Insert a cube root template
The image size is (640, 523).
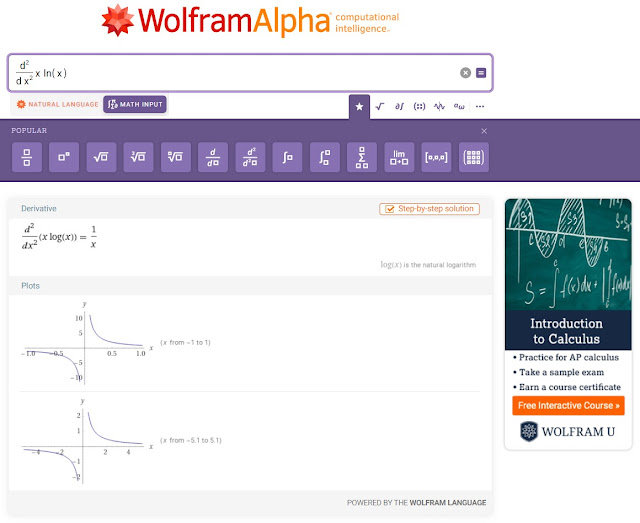point(138,157)
